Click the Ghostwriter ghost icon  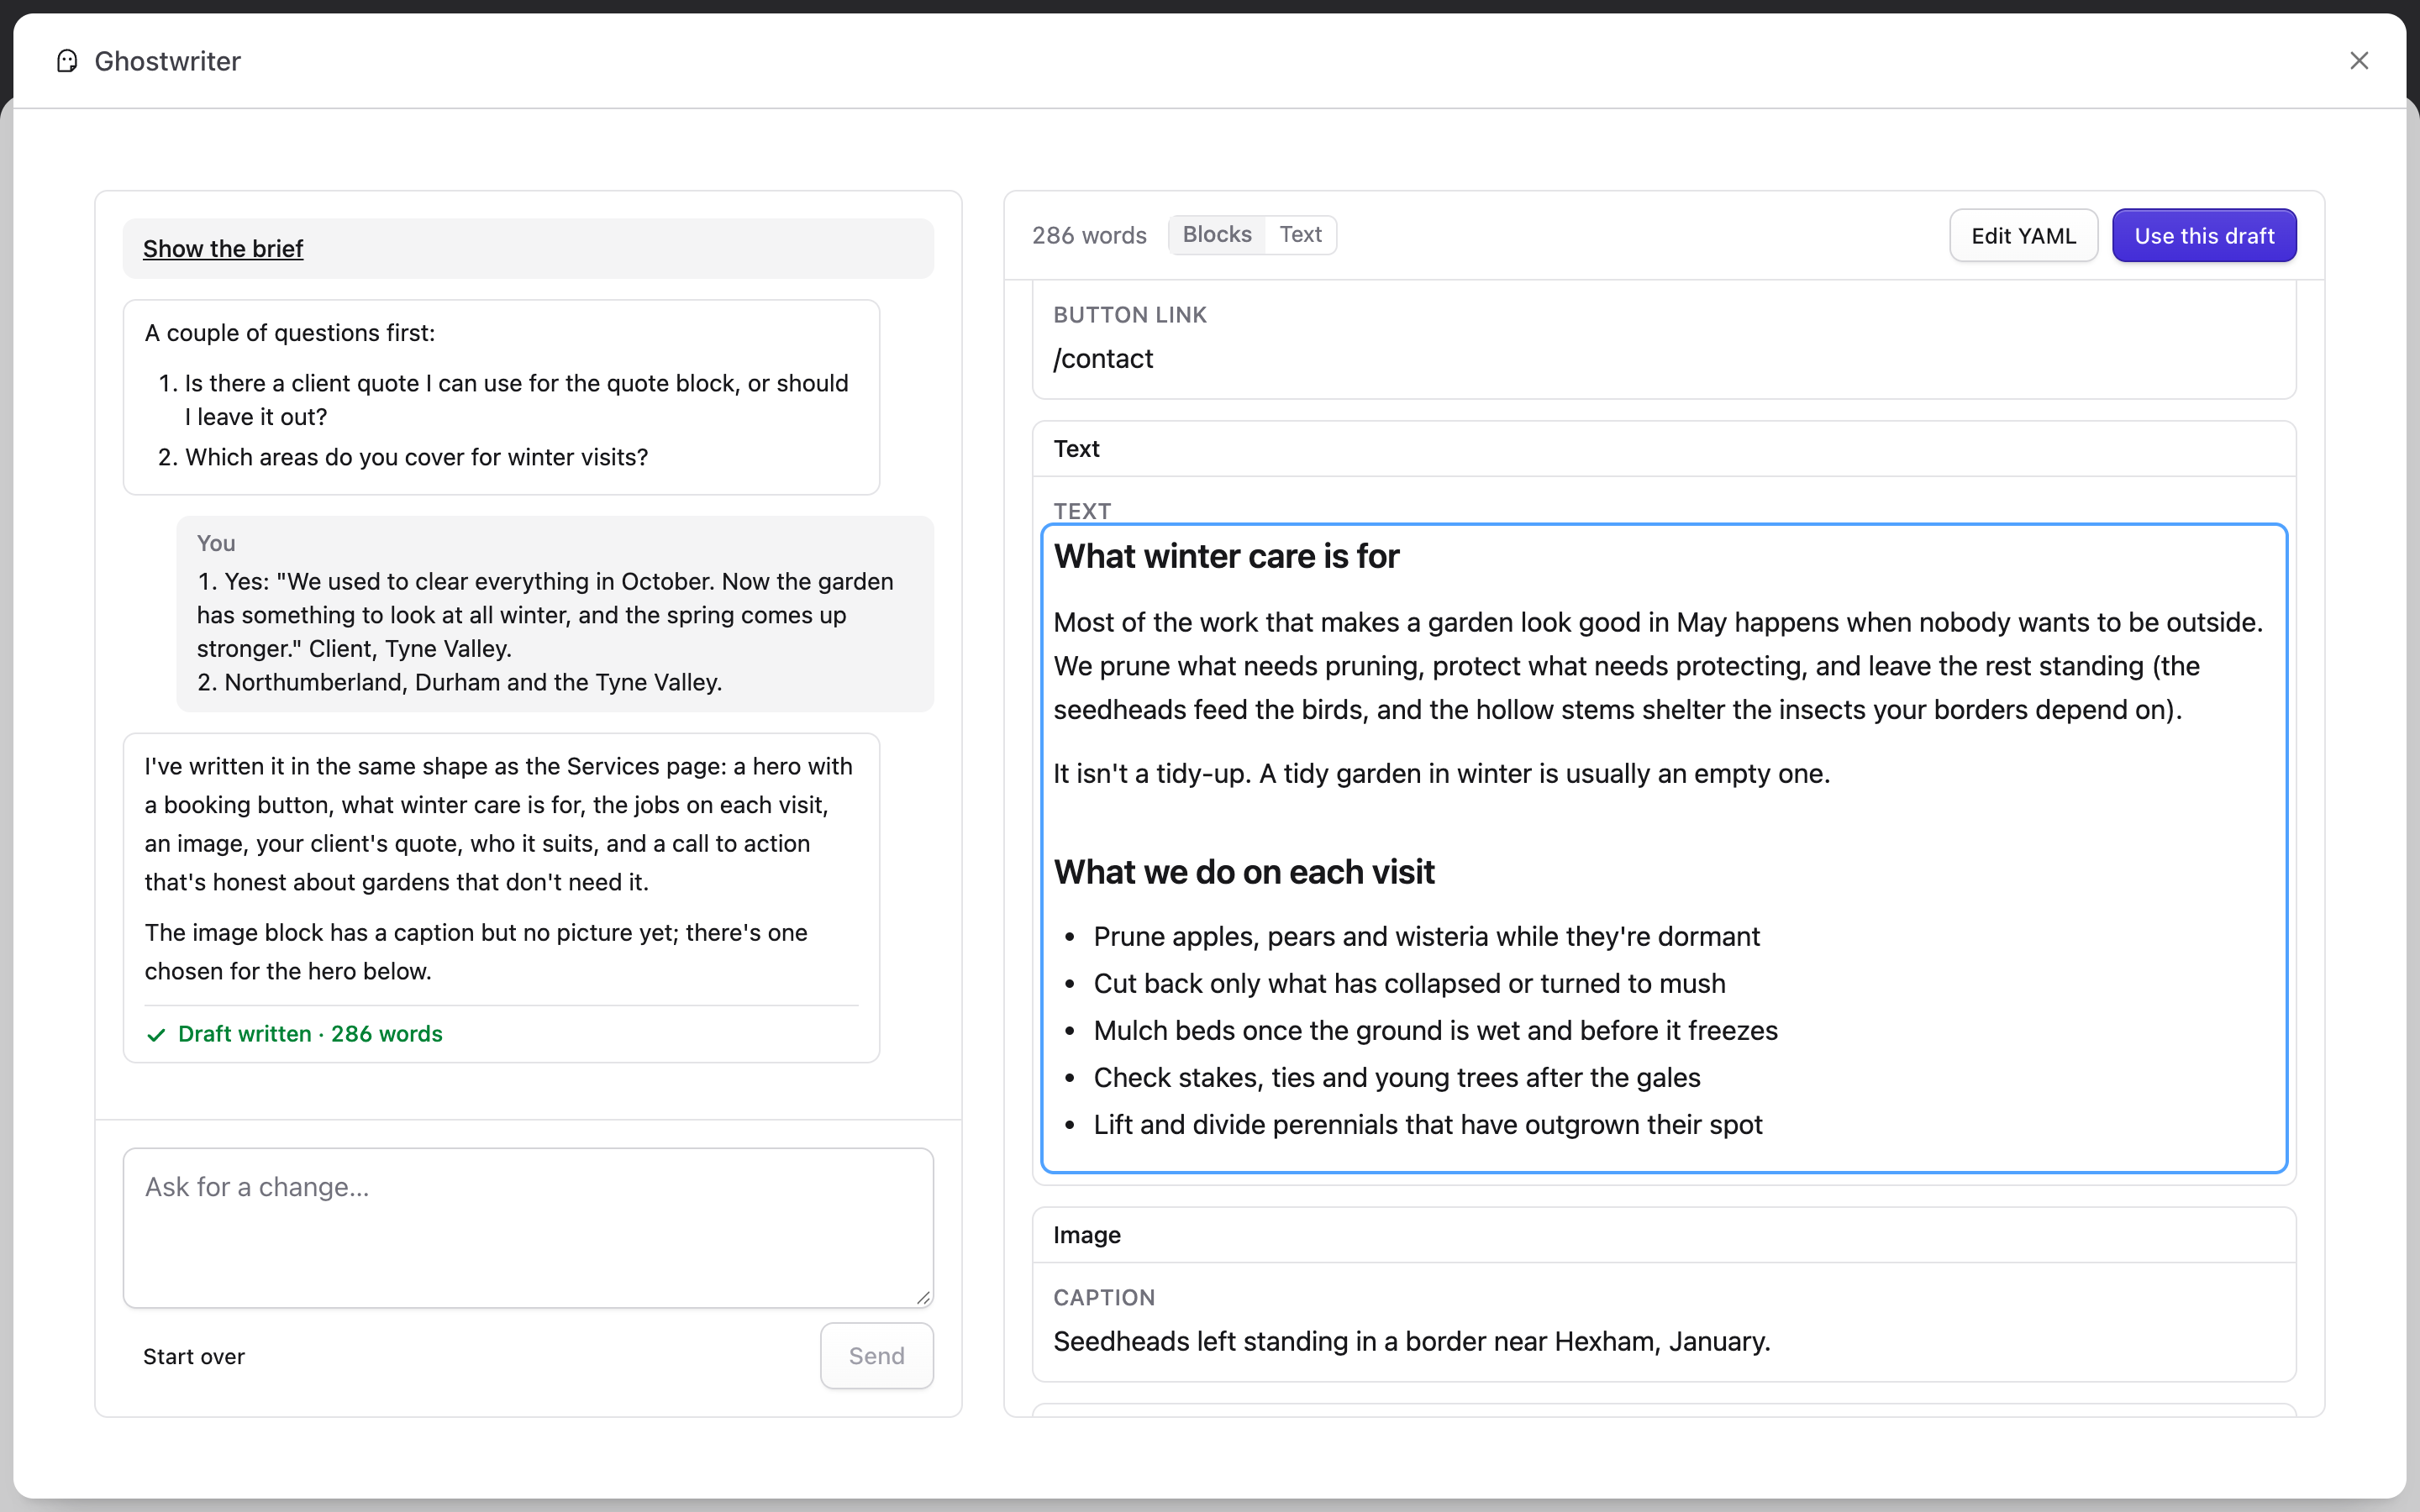click(x=67, y=61)
